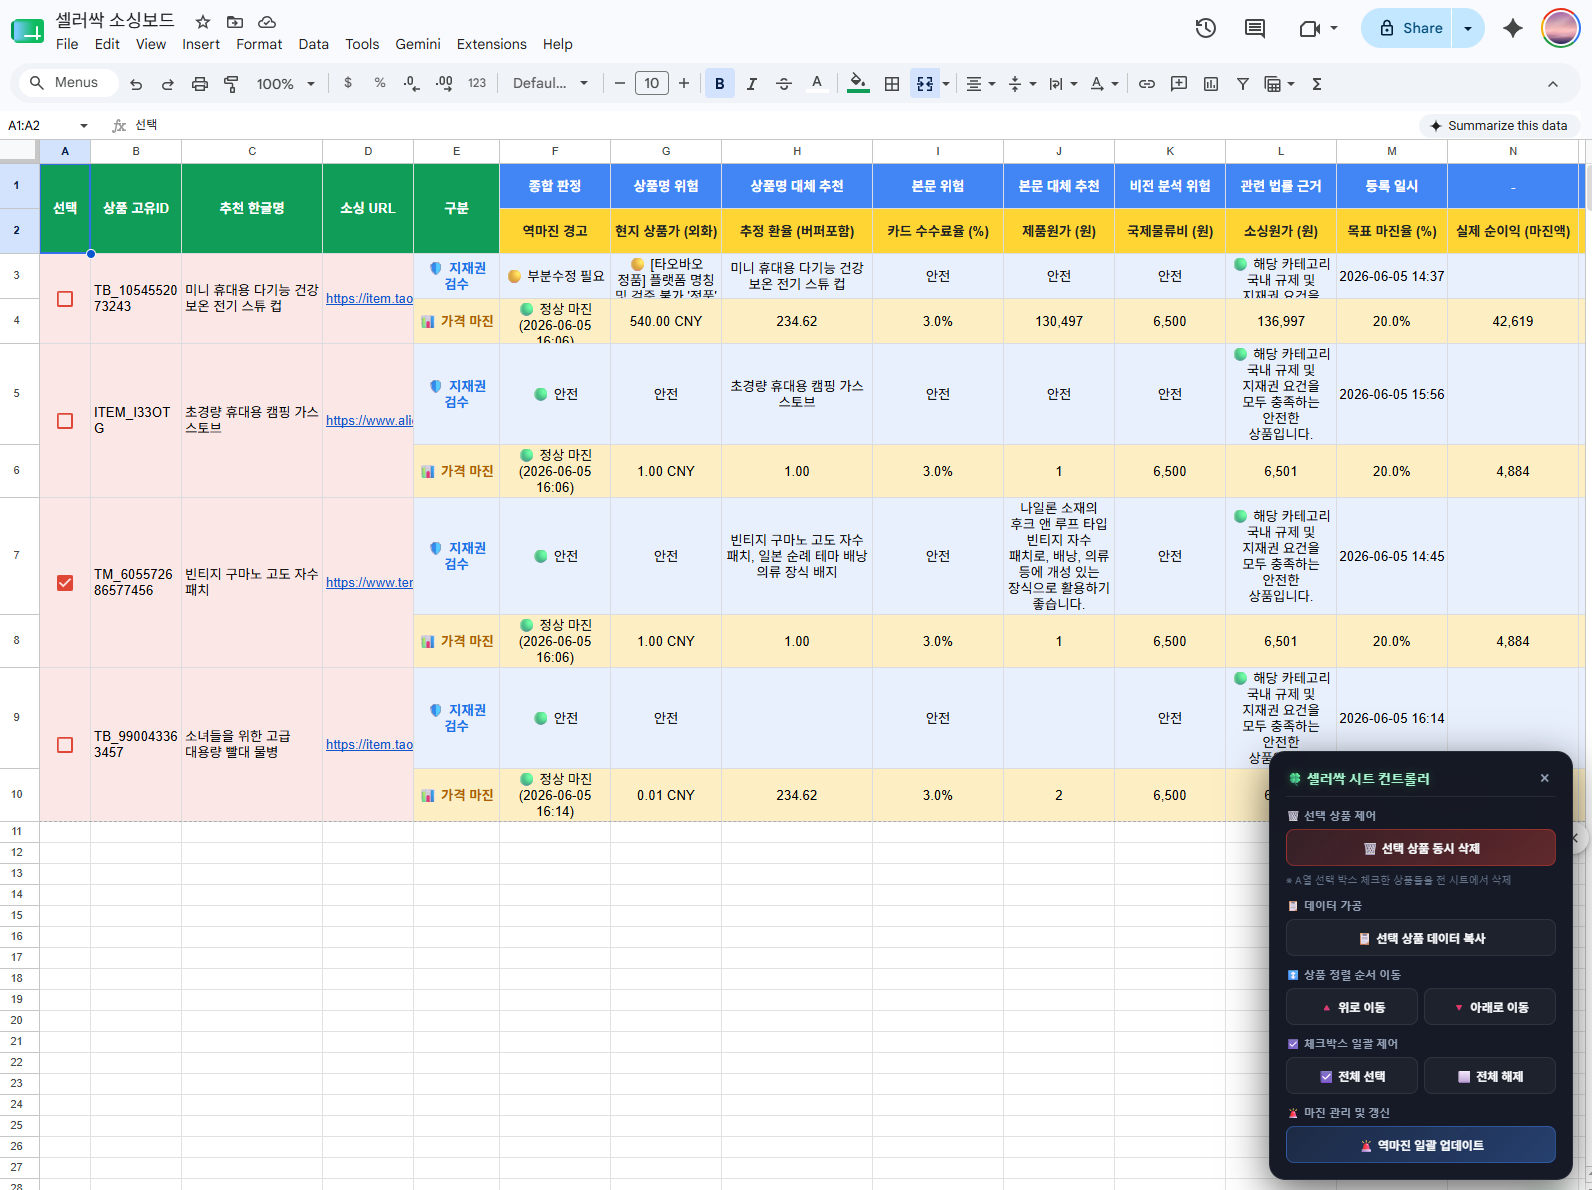Viewport: 1592px width, 1190px height.
Task: Decrease decimal places
Action: pyautogui.click(x=411, y=83)
